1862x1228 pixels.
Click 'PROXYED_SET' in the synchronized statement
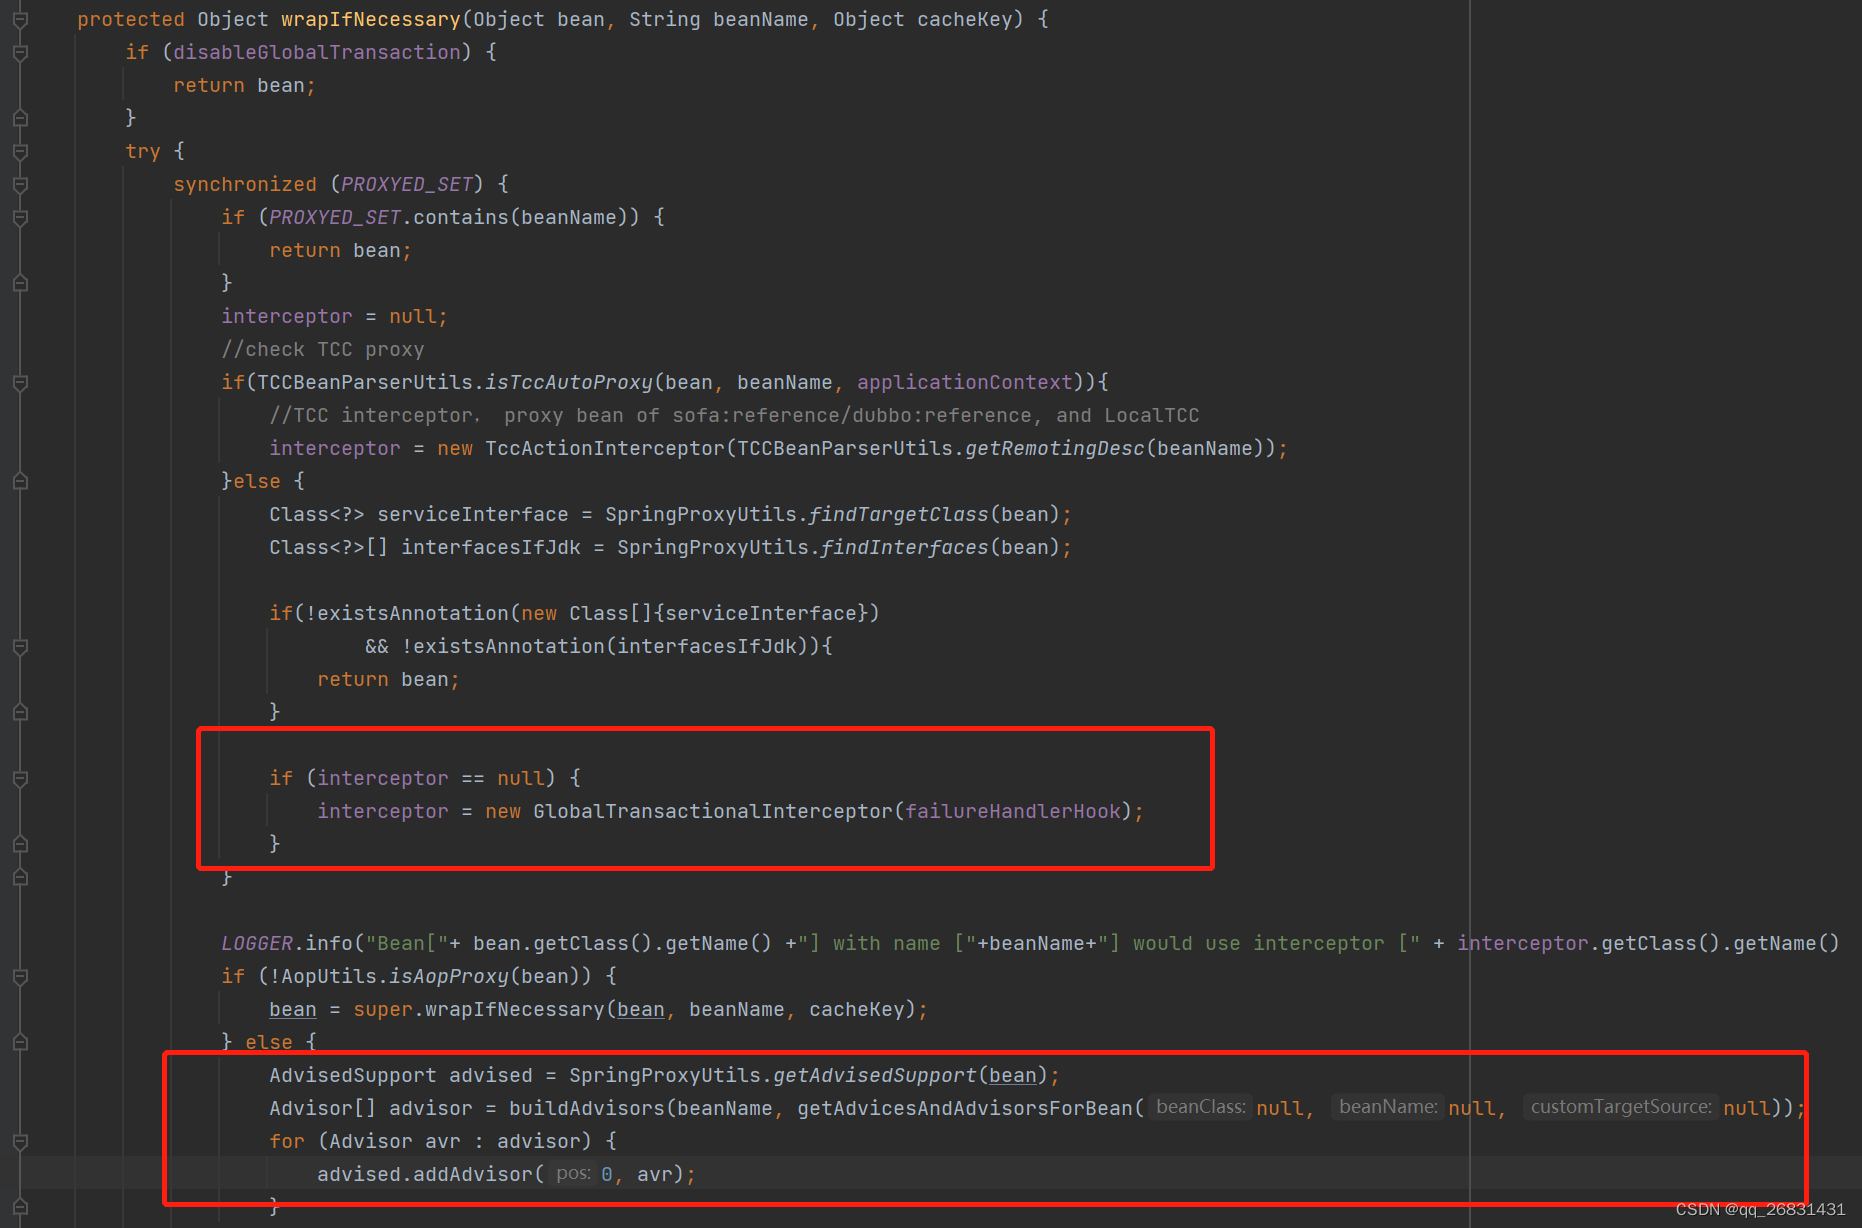tap(407, 185)
